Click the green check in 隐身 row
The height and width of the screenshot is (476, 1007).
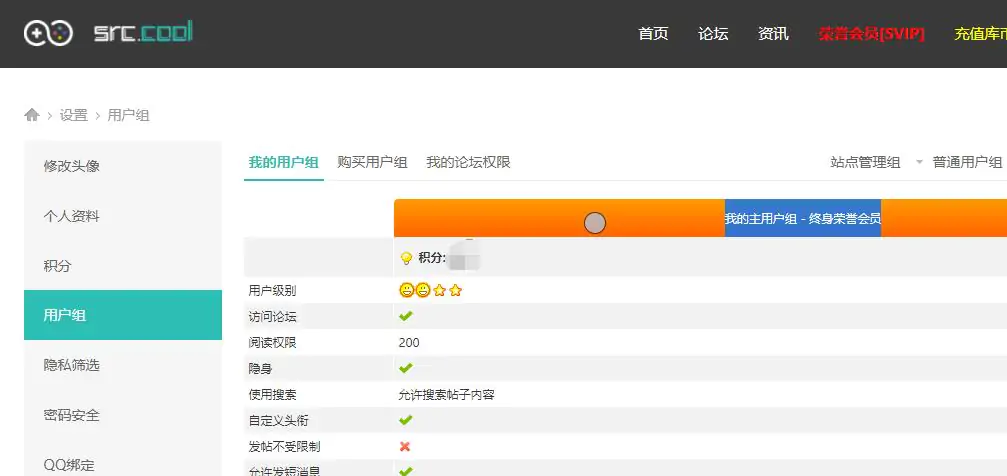click(405, 368)
